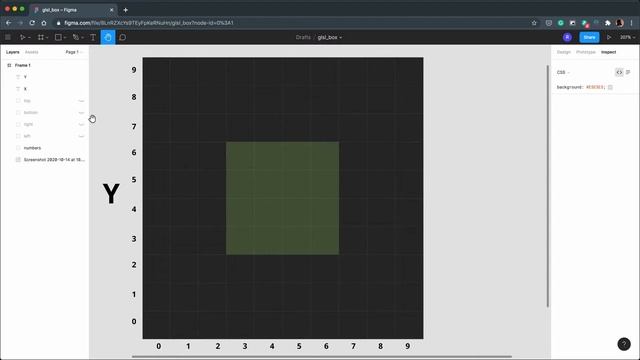Open Frame tool options dropdown arrow

pyautogui.click(x=47, y=38)
